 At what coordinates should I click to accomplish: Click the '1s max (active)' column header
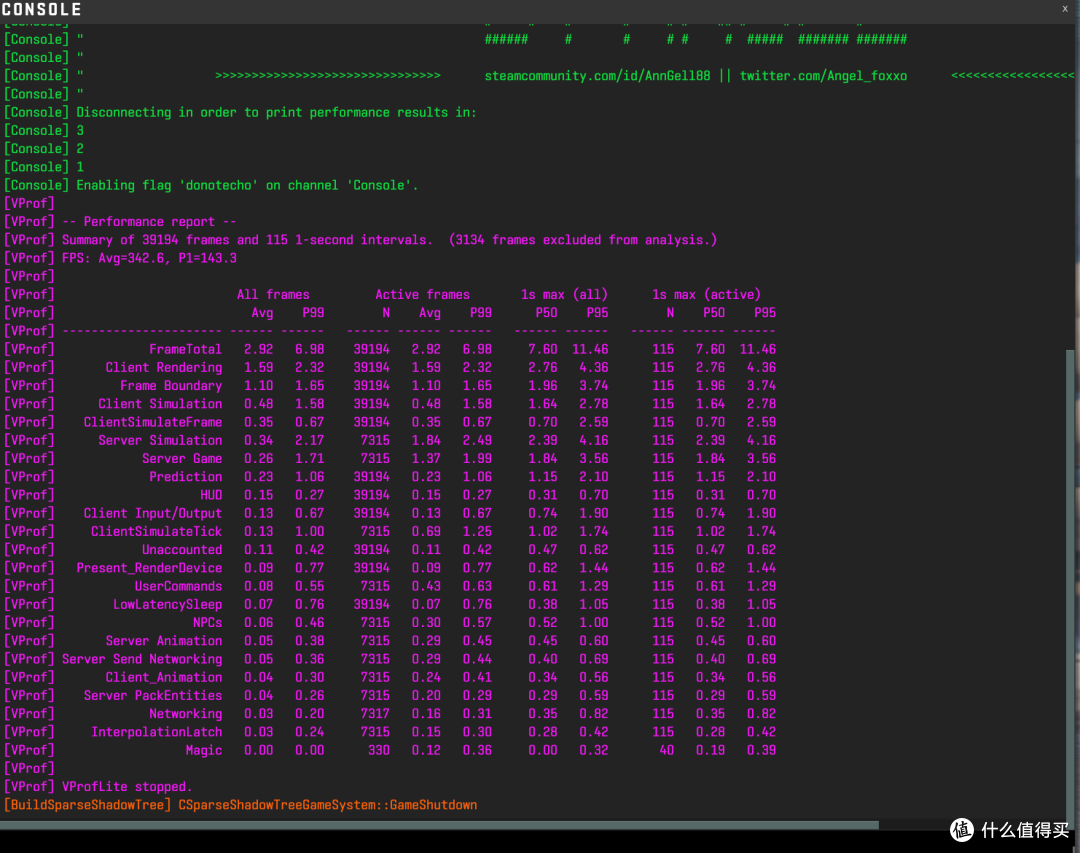pyautogui.click(x=706, y=295)
